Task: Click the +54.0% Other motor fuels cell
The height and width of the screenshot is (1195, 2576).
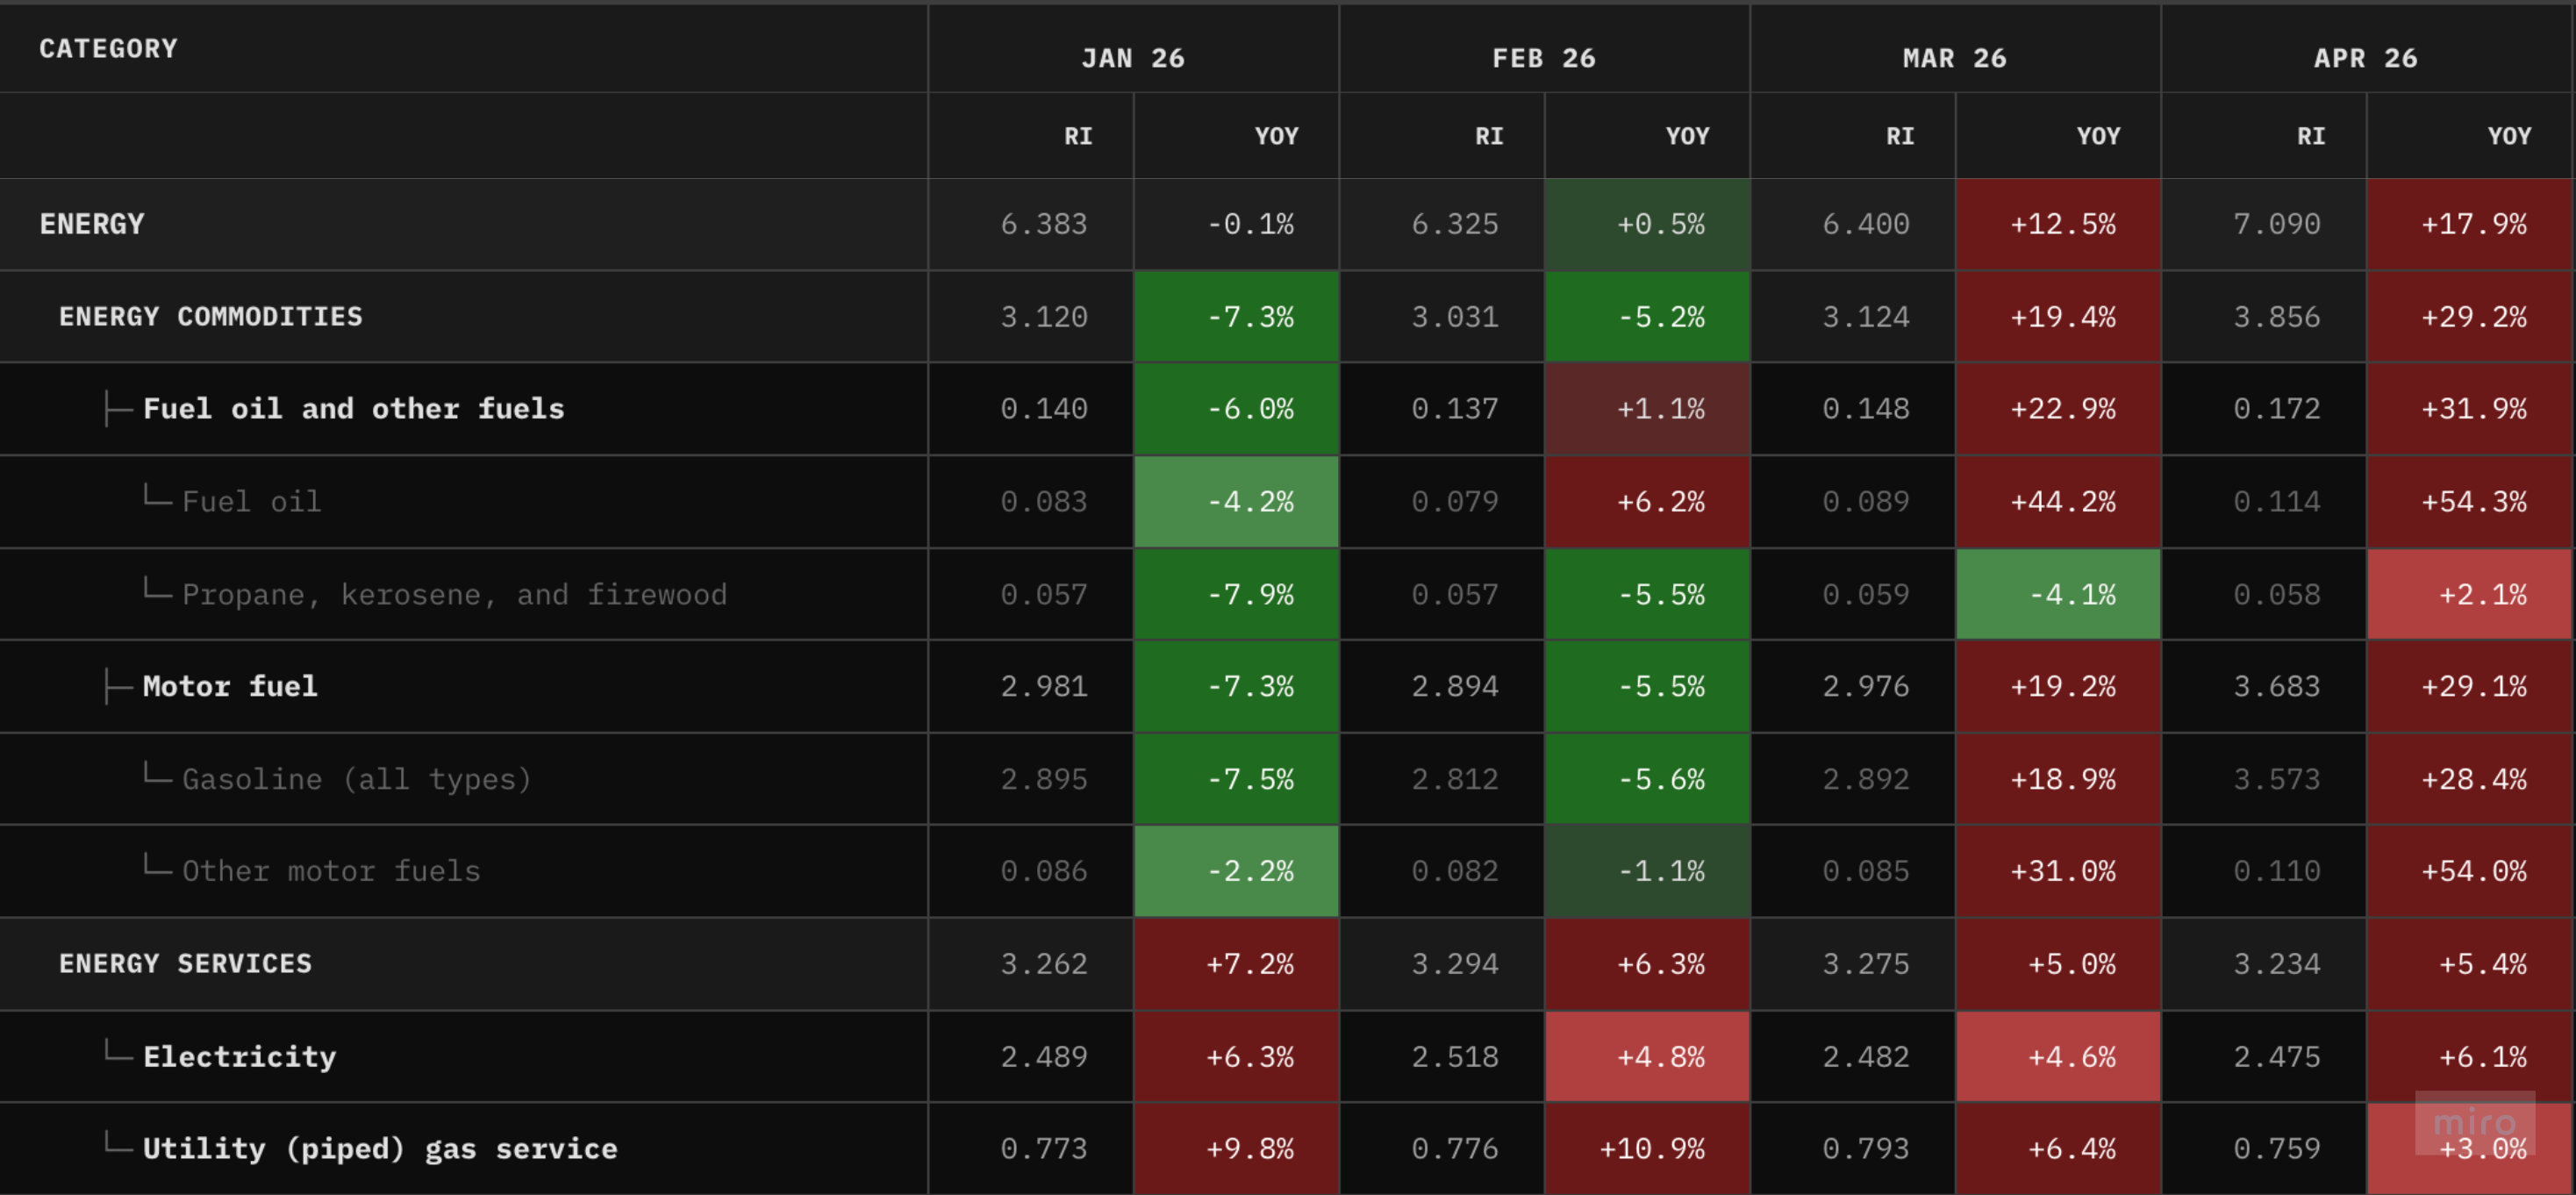Action: tap(2469, 871)
